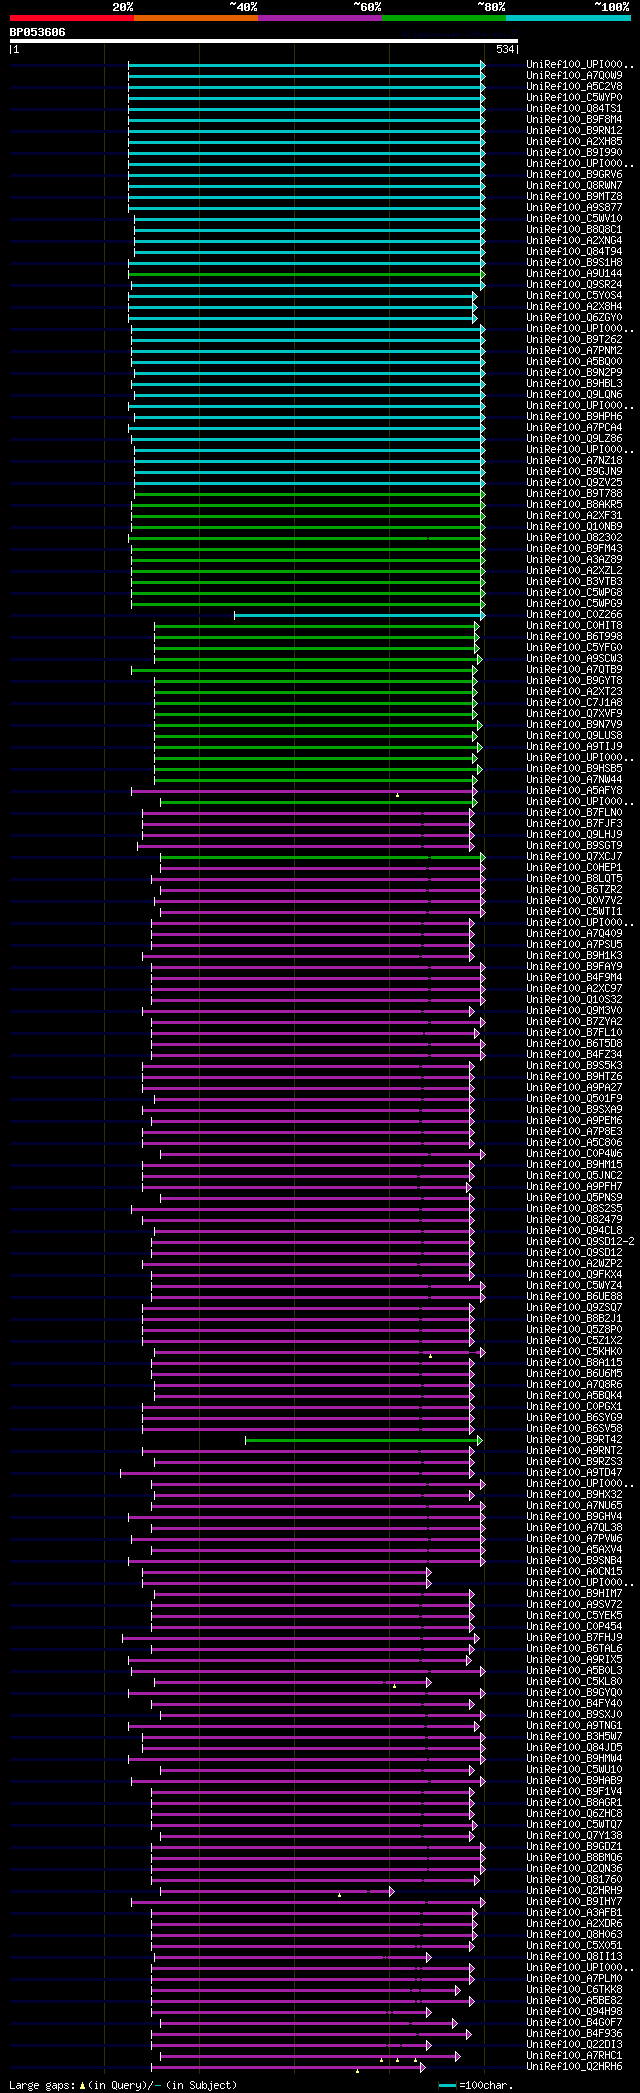
Task: Select label UniRef100_Q5PNS9
Action: [574, 1197]
